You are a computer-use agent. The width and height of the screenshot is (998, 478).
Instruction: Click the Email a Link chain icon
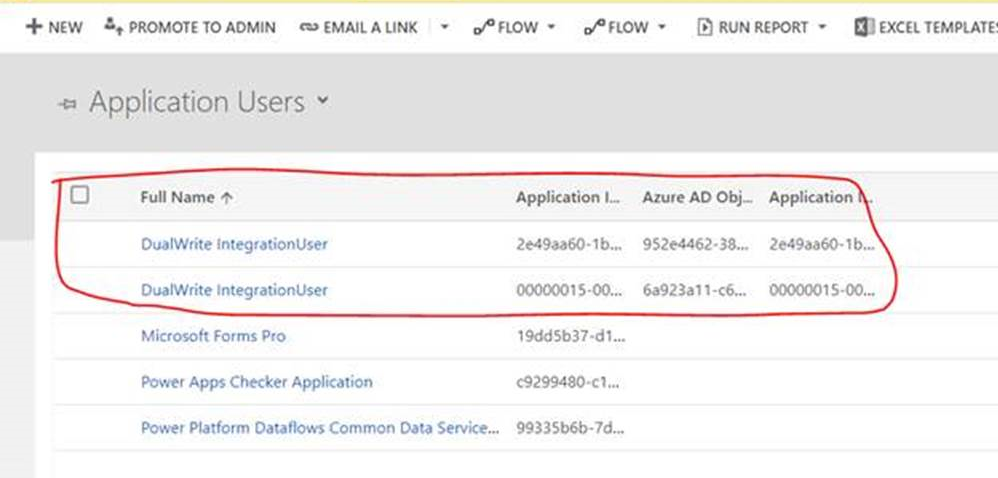pos(309,27)
